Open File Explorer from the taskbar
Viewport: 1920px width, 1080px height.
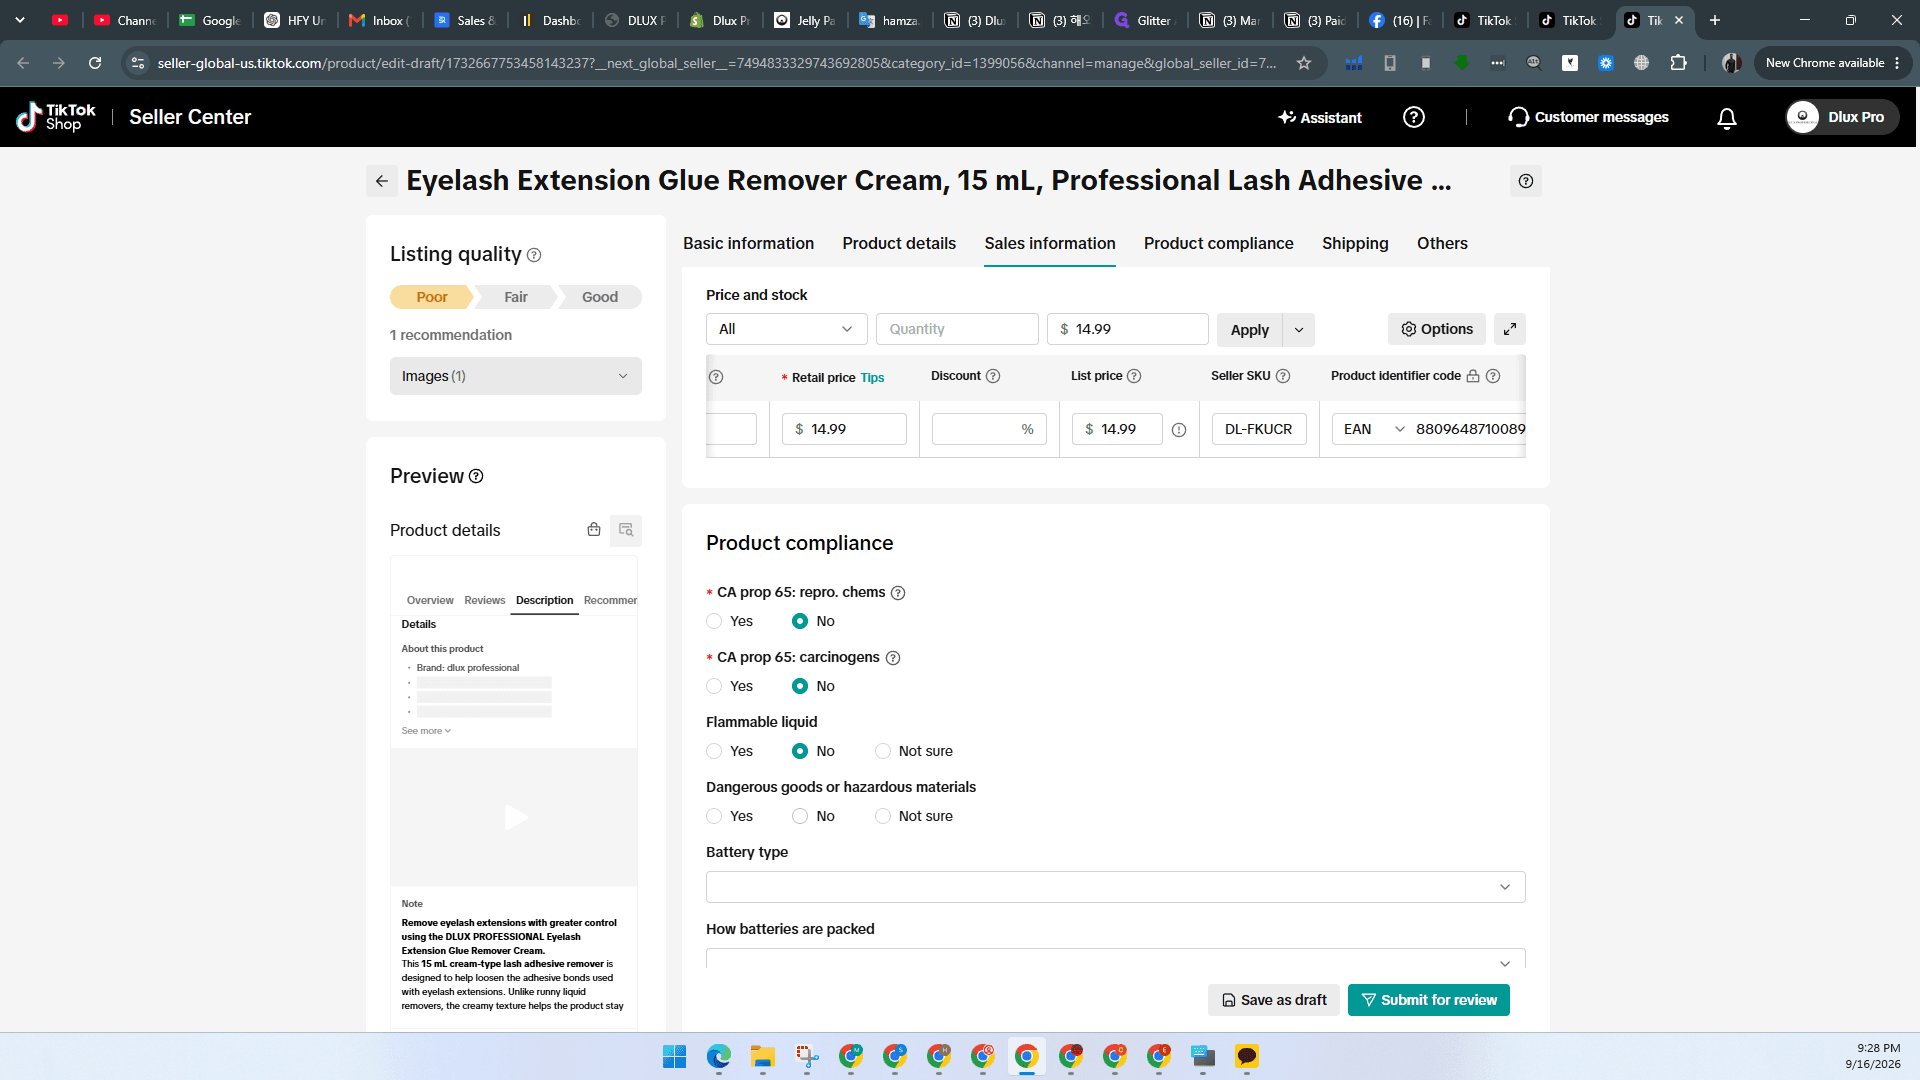click(763, 1057)
